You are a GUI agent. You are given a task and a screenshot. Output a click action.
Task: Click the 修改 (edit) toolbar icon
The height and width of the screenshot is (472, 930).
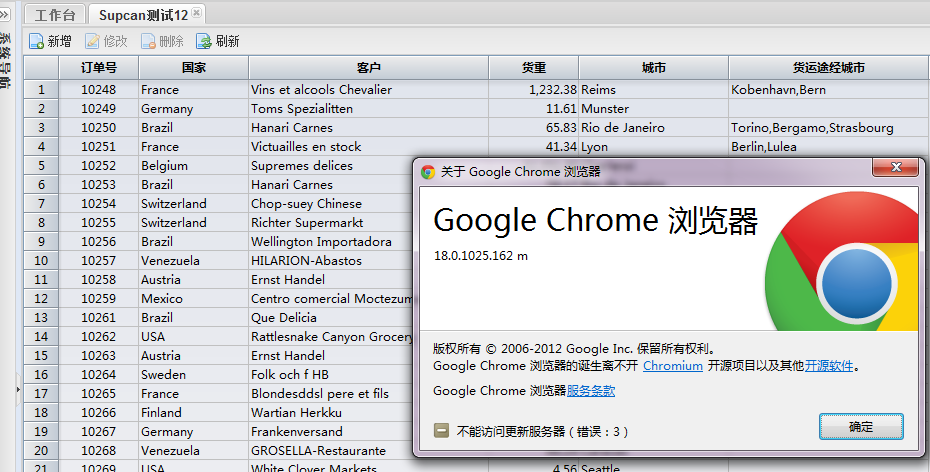pos(93,41)
